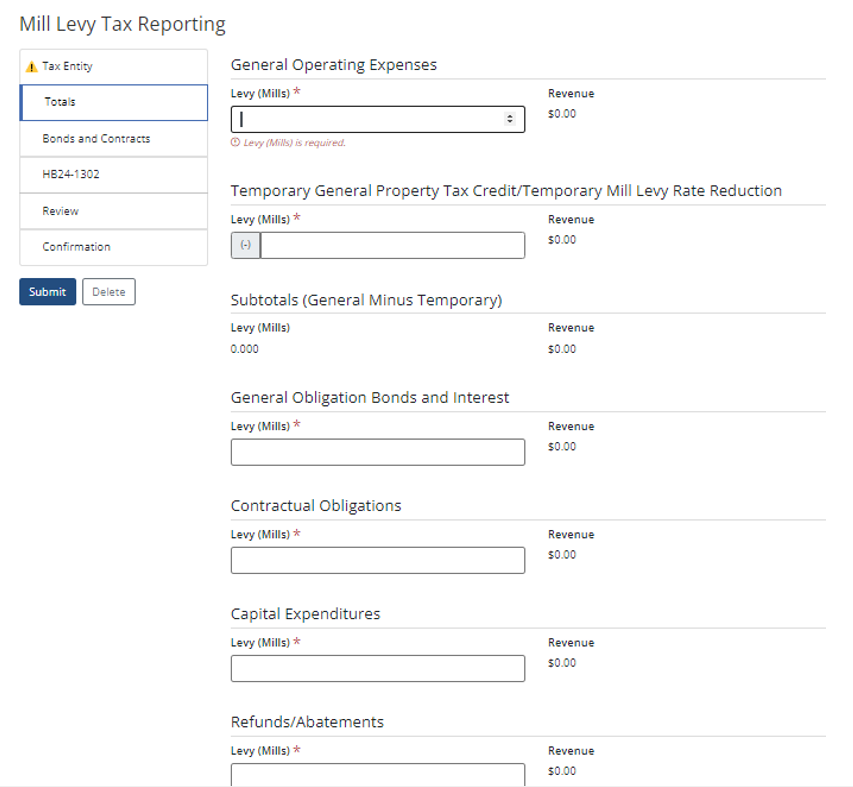This screenshot has height=787, width=853.
Task: Click the Levy (Mills) is required message
Action: pos(297,143)
